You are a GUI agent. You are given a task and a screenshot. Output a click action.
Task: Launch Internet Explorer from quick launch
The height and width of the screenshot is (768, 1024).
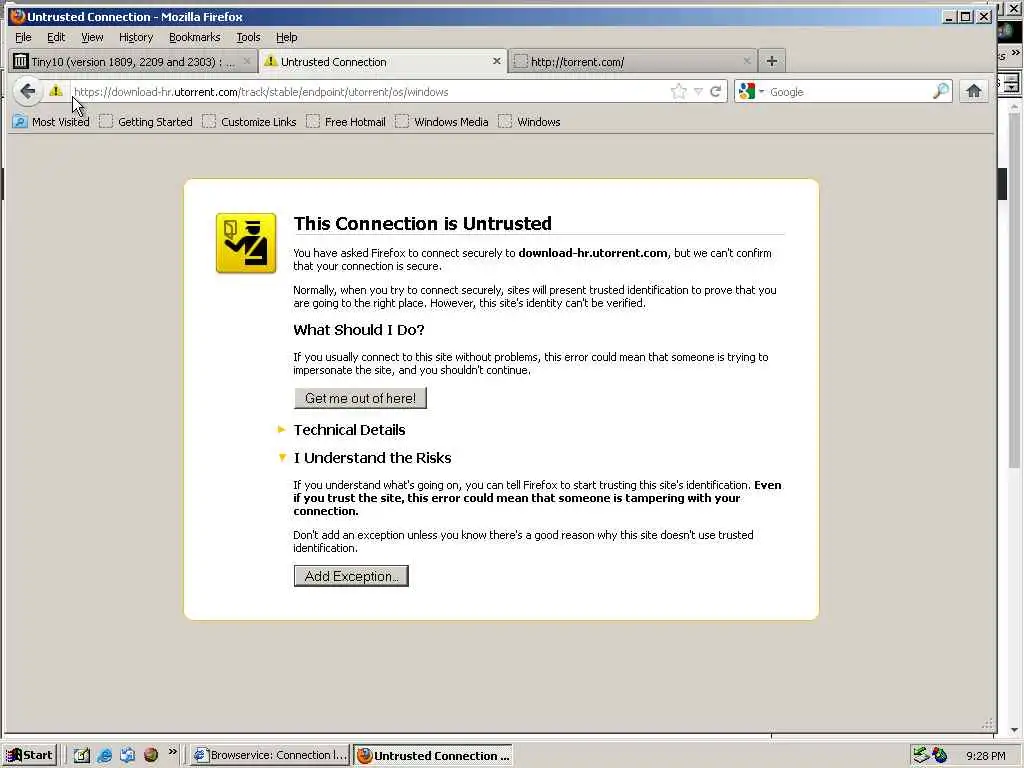tap(104, 755)
